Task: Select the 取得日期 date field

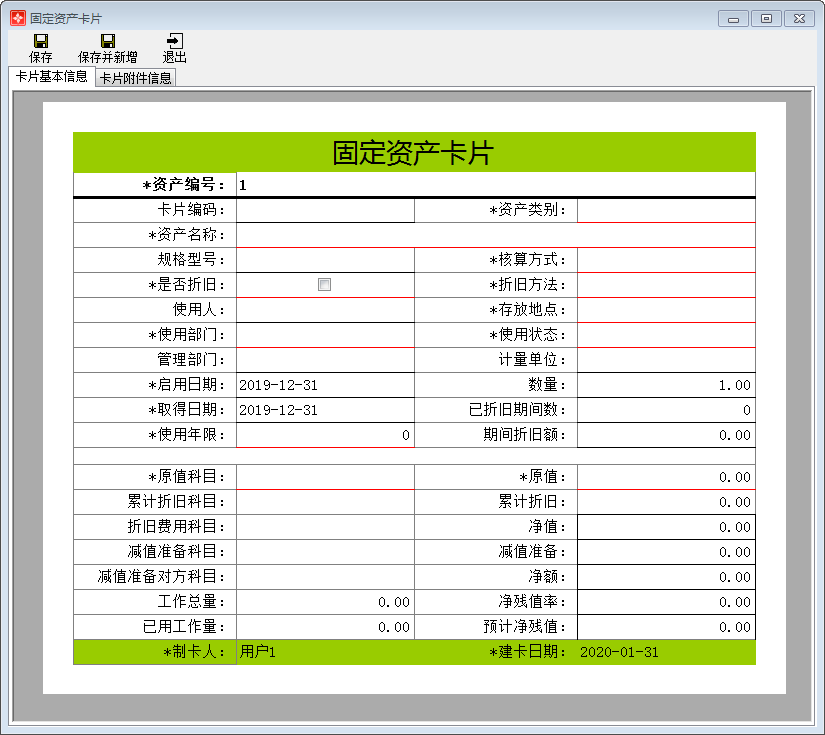Action: (x=324, y=409)
